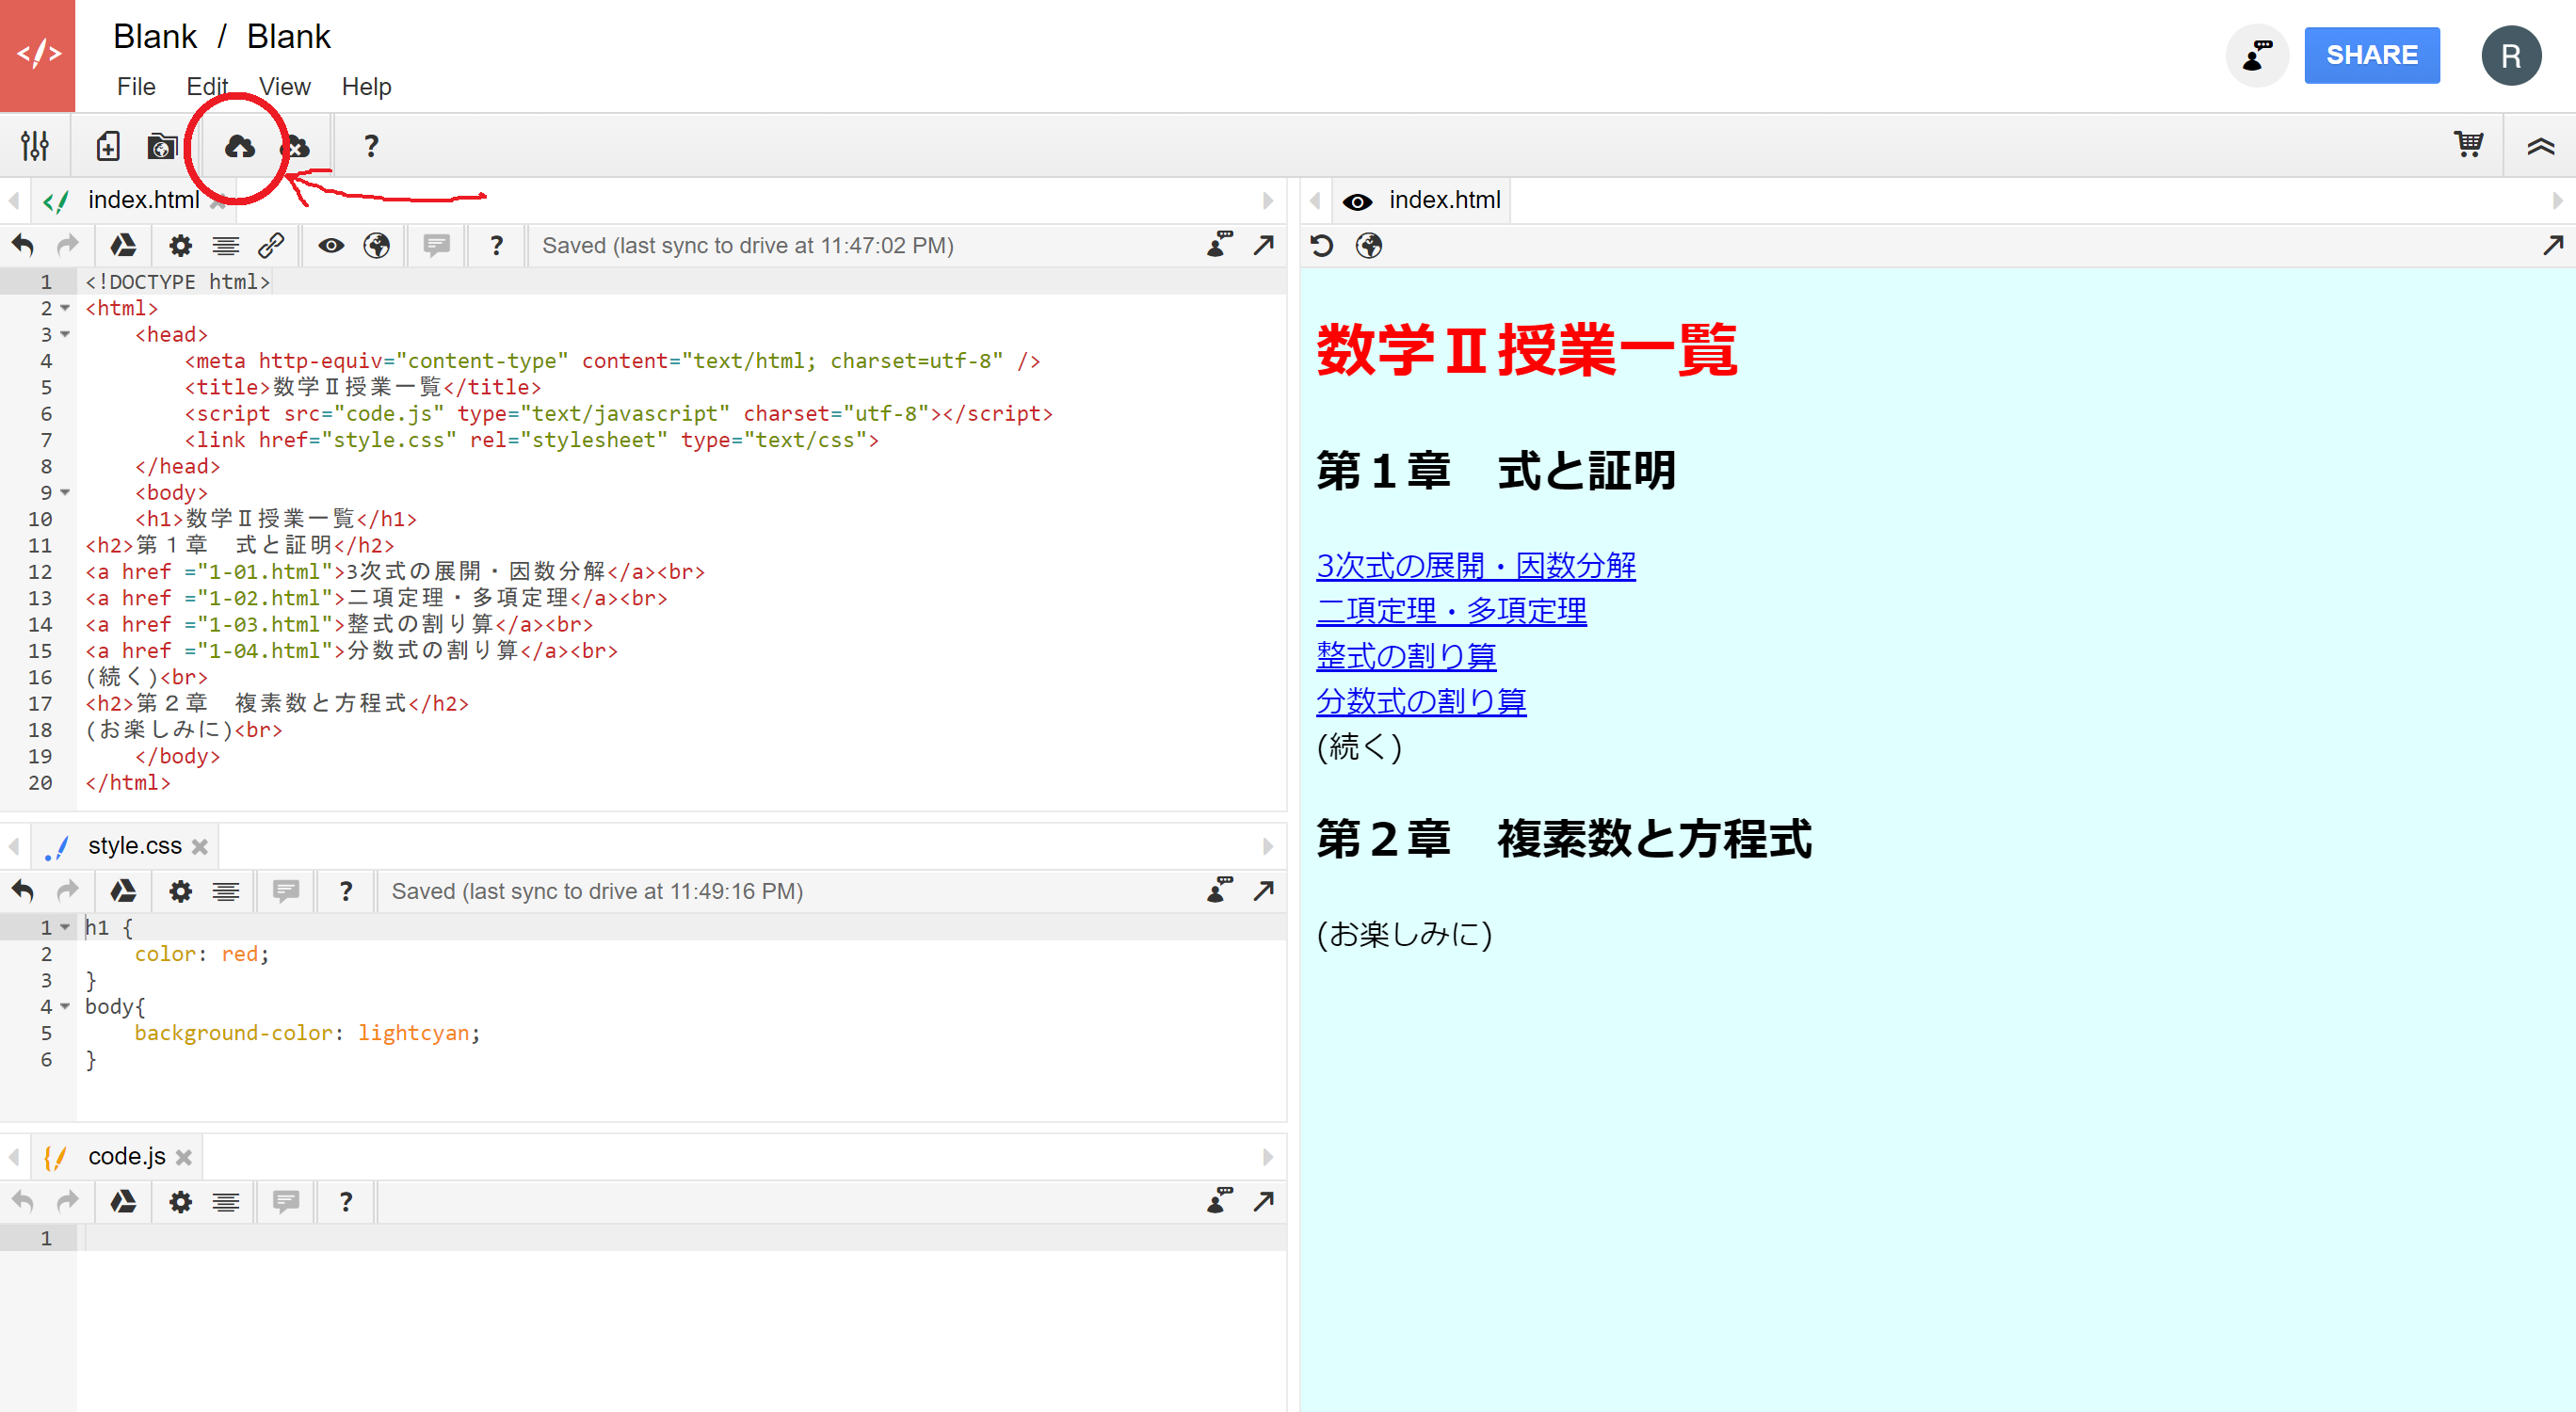Click Google Drive icon in index.html toolbar
2576x1412 pixels.
pyautogui.click(x=123, y=246)
